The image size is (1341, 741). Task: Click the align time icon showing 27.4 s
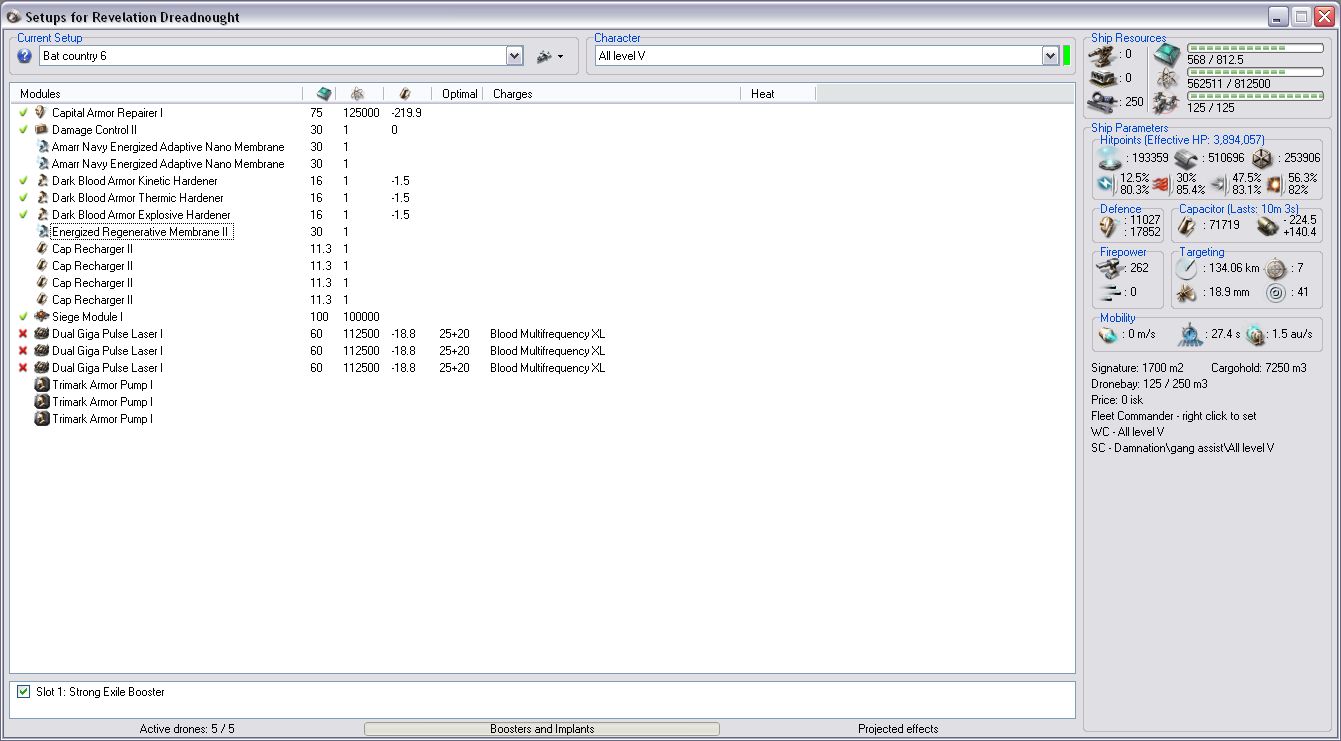tap(1190, 334)
